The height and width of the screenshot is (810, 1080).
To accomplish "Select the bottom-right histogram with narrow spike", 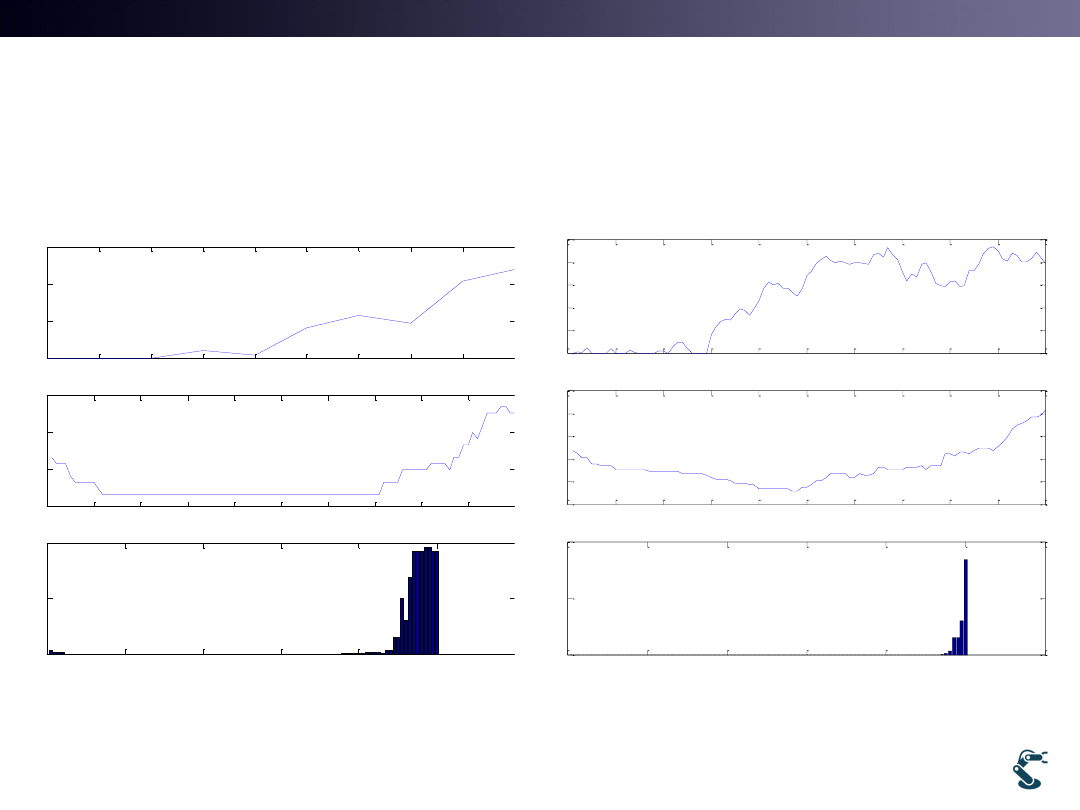I will coord(806,599).
